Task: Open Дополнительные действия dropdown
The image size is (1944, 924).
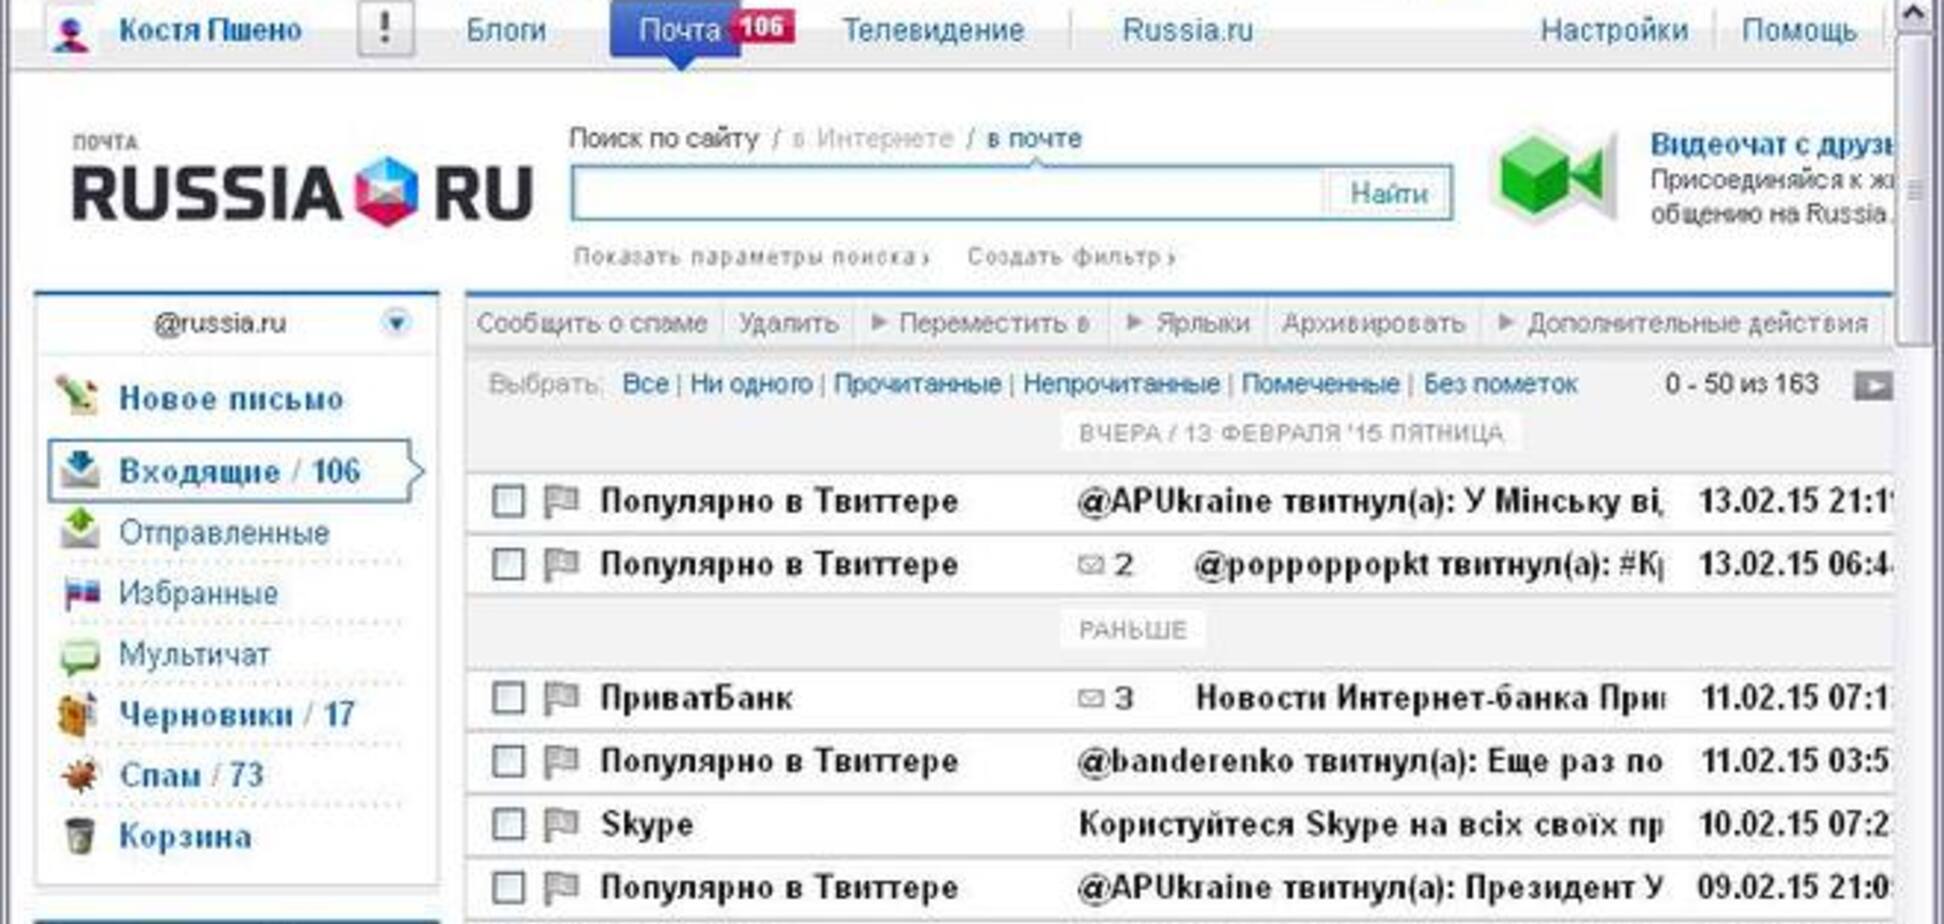Action: (1690, 323)
